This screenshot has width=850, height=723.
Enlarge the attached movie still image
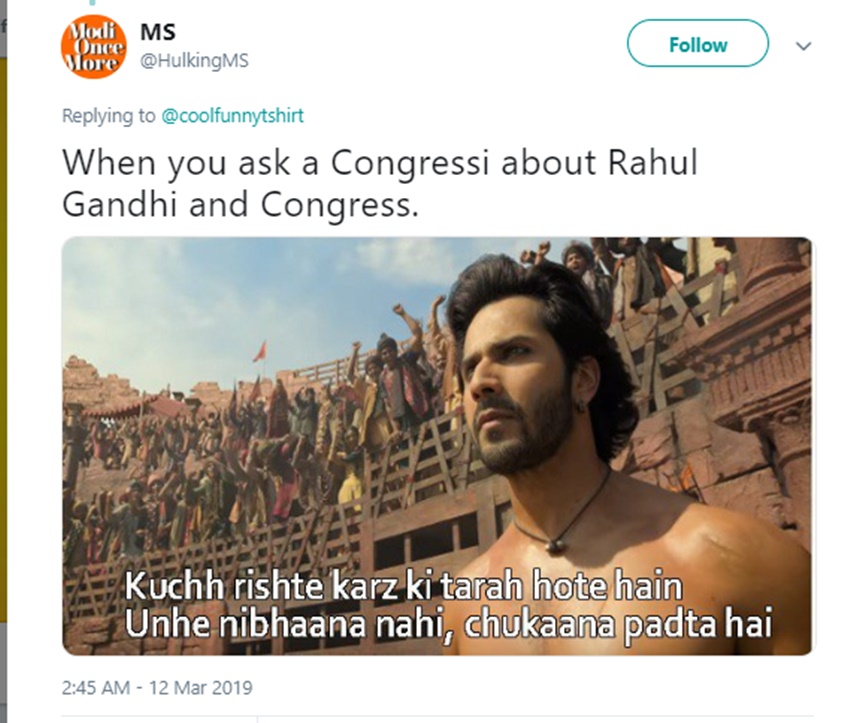click(437, 446)
